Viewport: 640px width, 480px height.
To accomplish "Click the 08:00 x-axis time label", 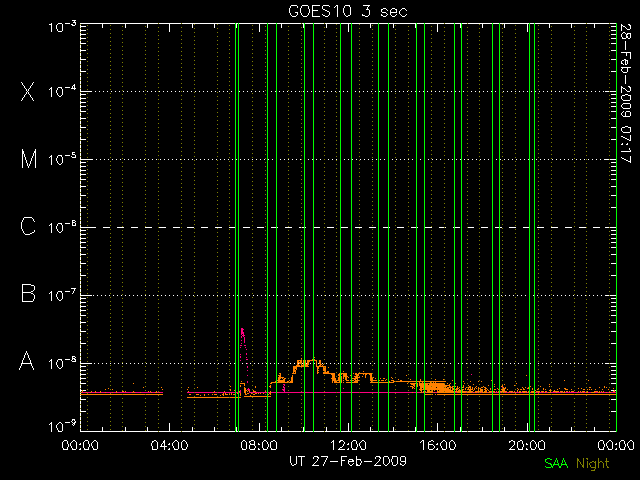I will click(259, 445).
